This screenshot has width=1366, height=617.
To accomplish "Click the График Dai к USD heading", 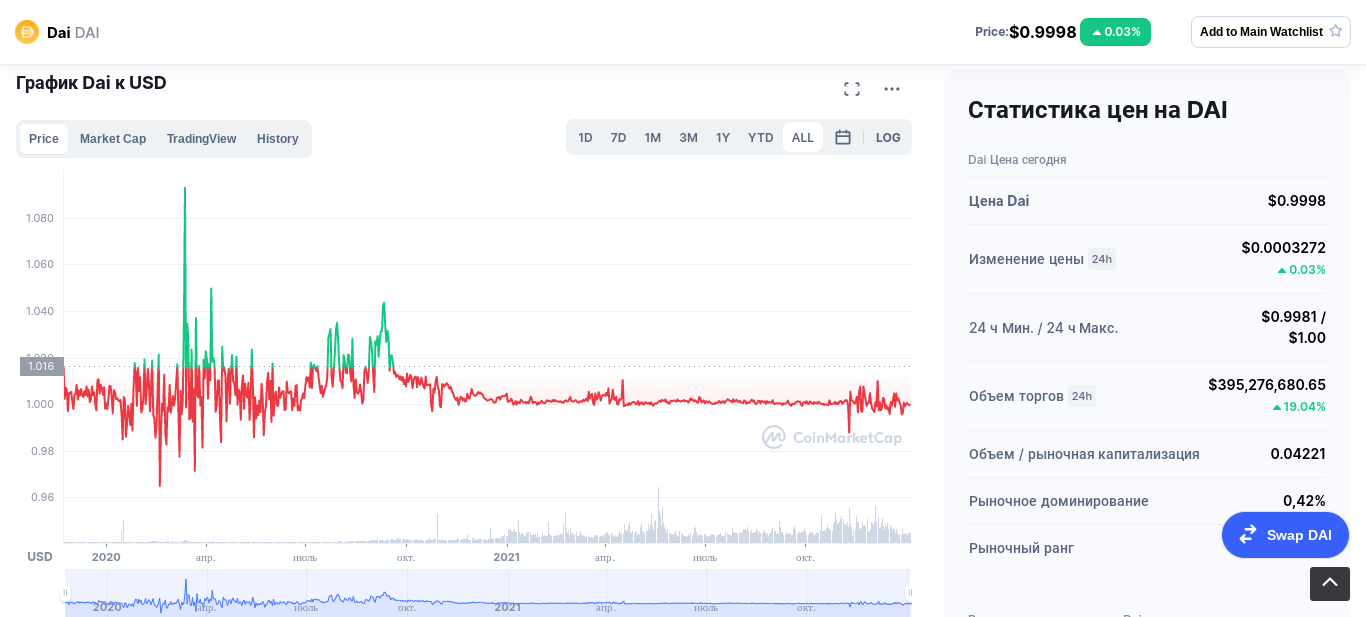I will (x=91, y=83).
